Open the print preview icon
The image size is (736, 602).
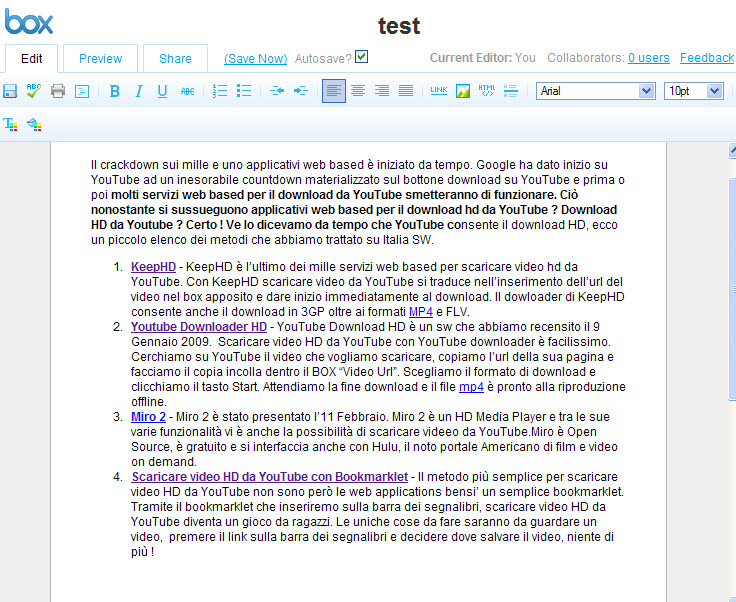(82, 91)
